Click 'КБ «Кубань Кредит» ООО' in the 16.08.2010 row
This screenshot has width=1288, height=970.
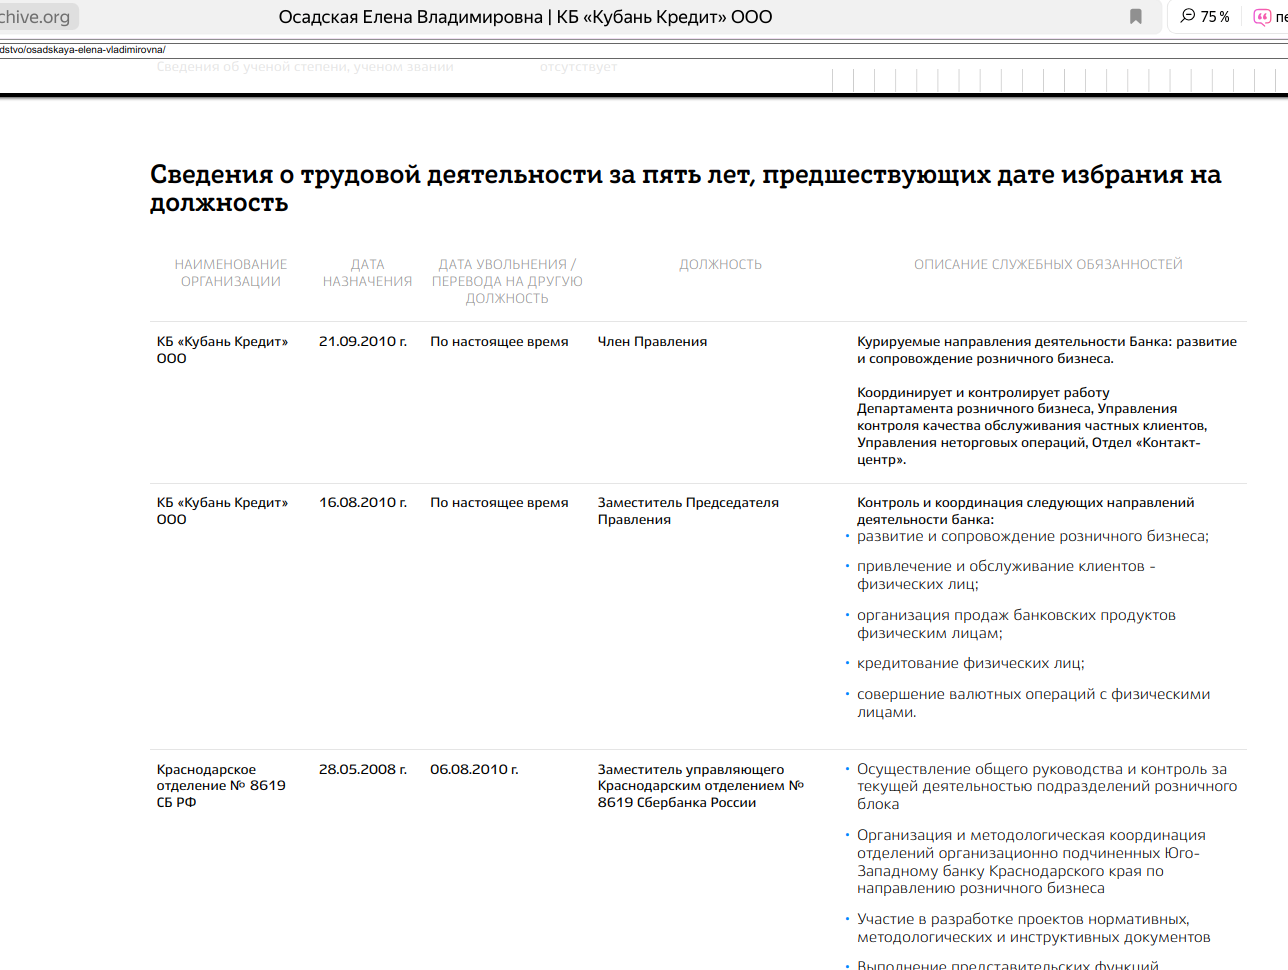click(x=222, y=511)
